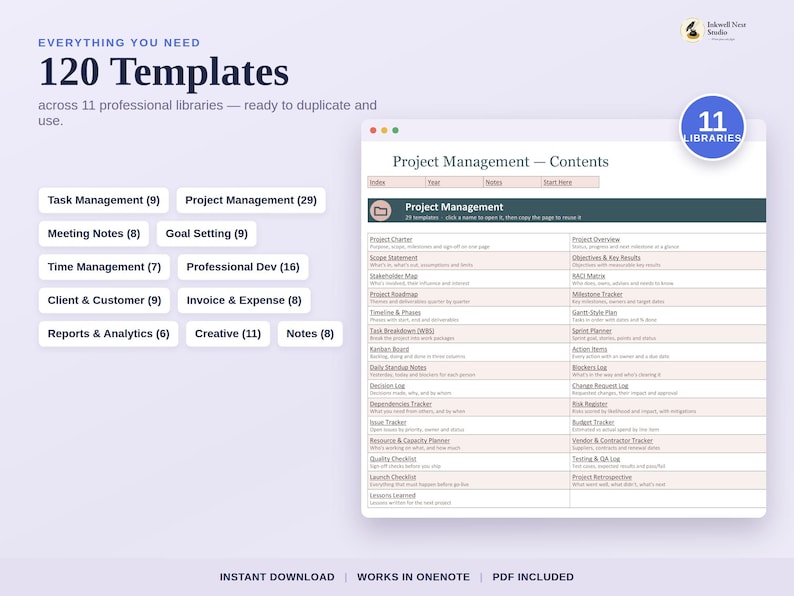Open the Issue Tracker link
This screenshot has width=794, height=596.
pyautogui.click(x=388, y=422)
